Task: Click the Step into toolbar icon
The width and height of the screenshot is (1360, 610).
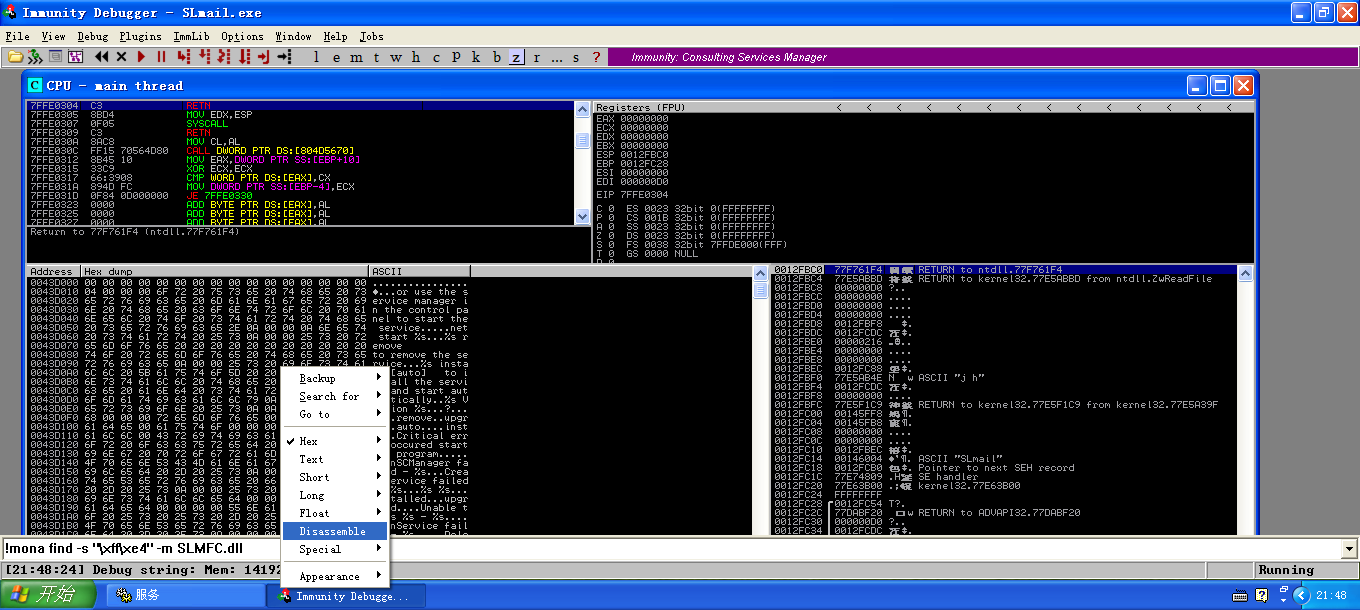Action: click(184, 57)
